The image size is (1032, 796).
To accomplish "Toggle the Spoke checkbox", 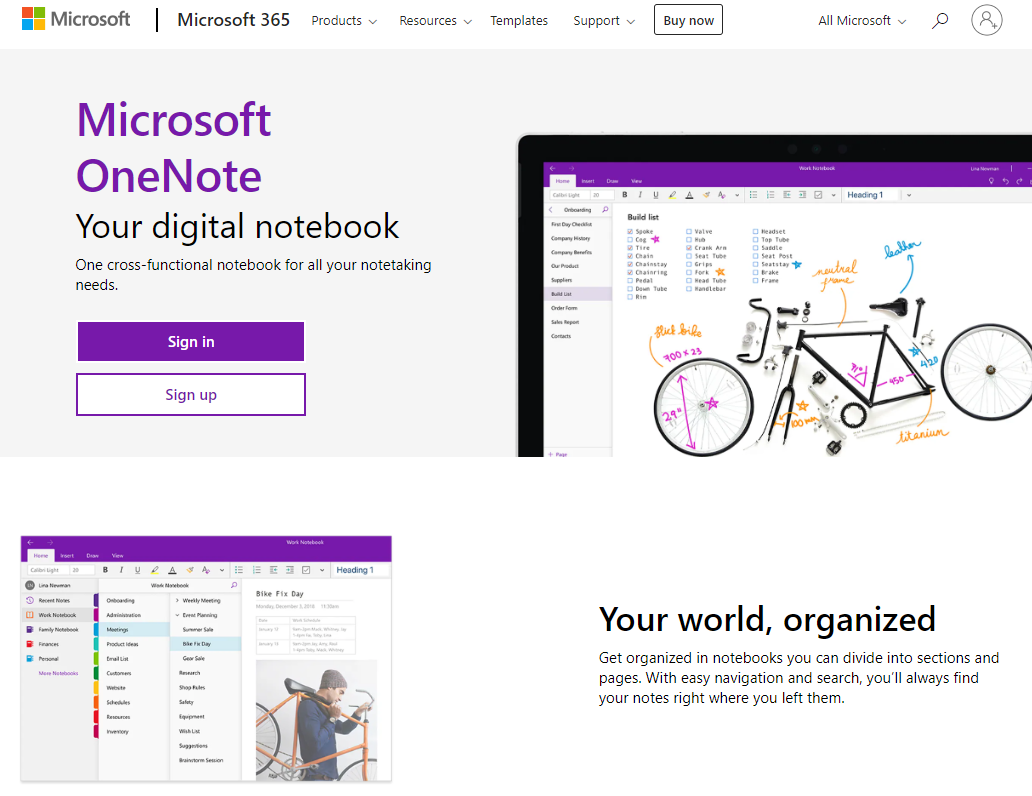I will coord(630,232).
